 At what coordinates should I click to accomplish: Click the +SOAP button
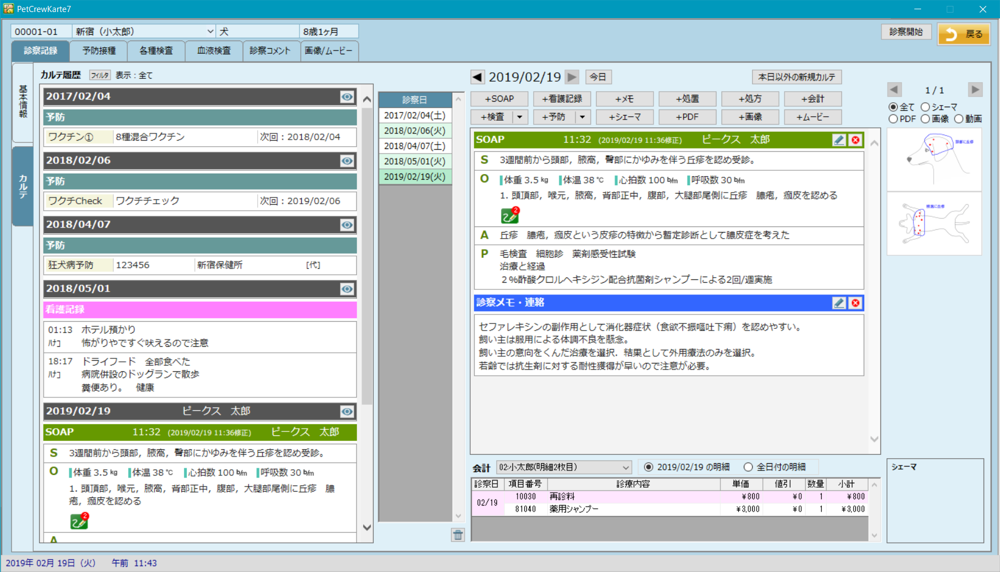point(499,99)
